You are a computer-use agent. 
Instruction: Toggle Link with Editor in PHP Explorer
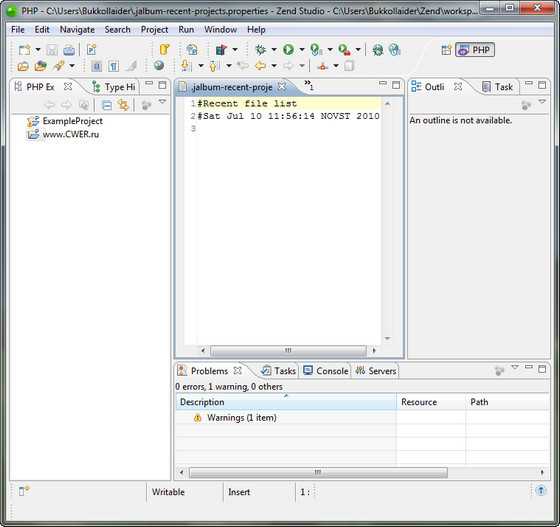tap(124, 105)
